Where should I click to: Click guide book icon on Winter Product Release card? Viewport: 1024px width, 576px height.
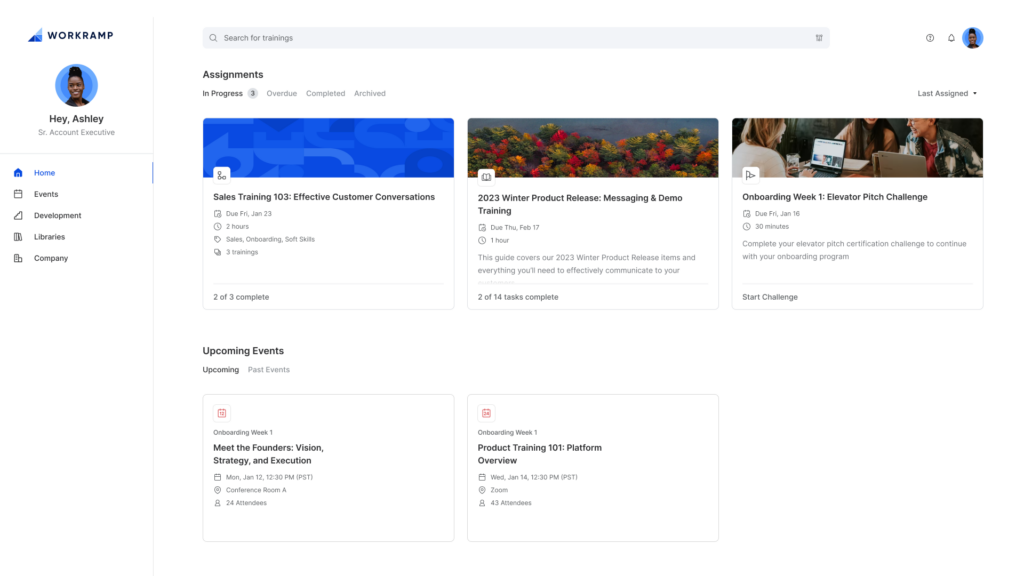[x=487, y=176]
